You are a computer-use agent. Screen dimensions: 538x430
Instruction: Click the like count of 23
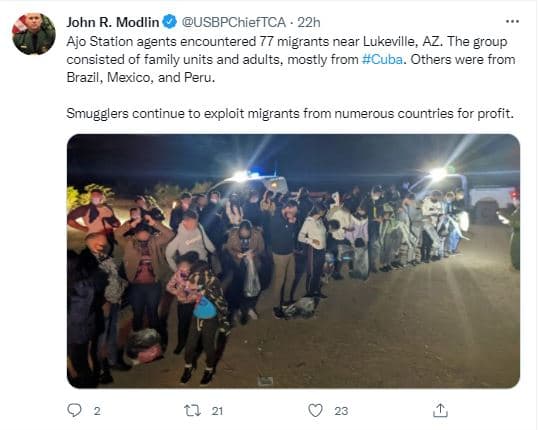(x=341, y=411)
